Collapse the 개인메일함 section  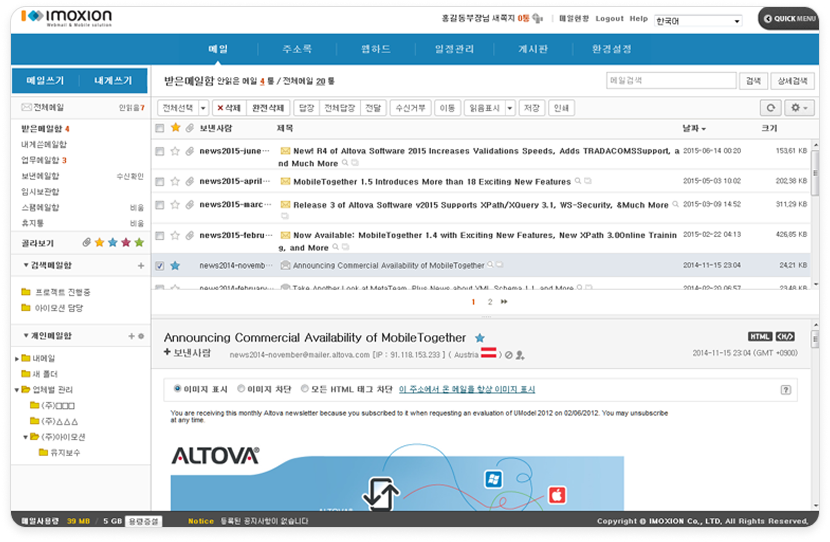tap(25, 336)
